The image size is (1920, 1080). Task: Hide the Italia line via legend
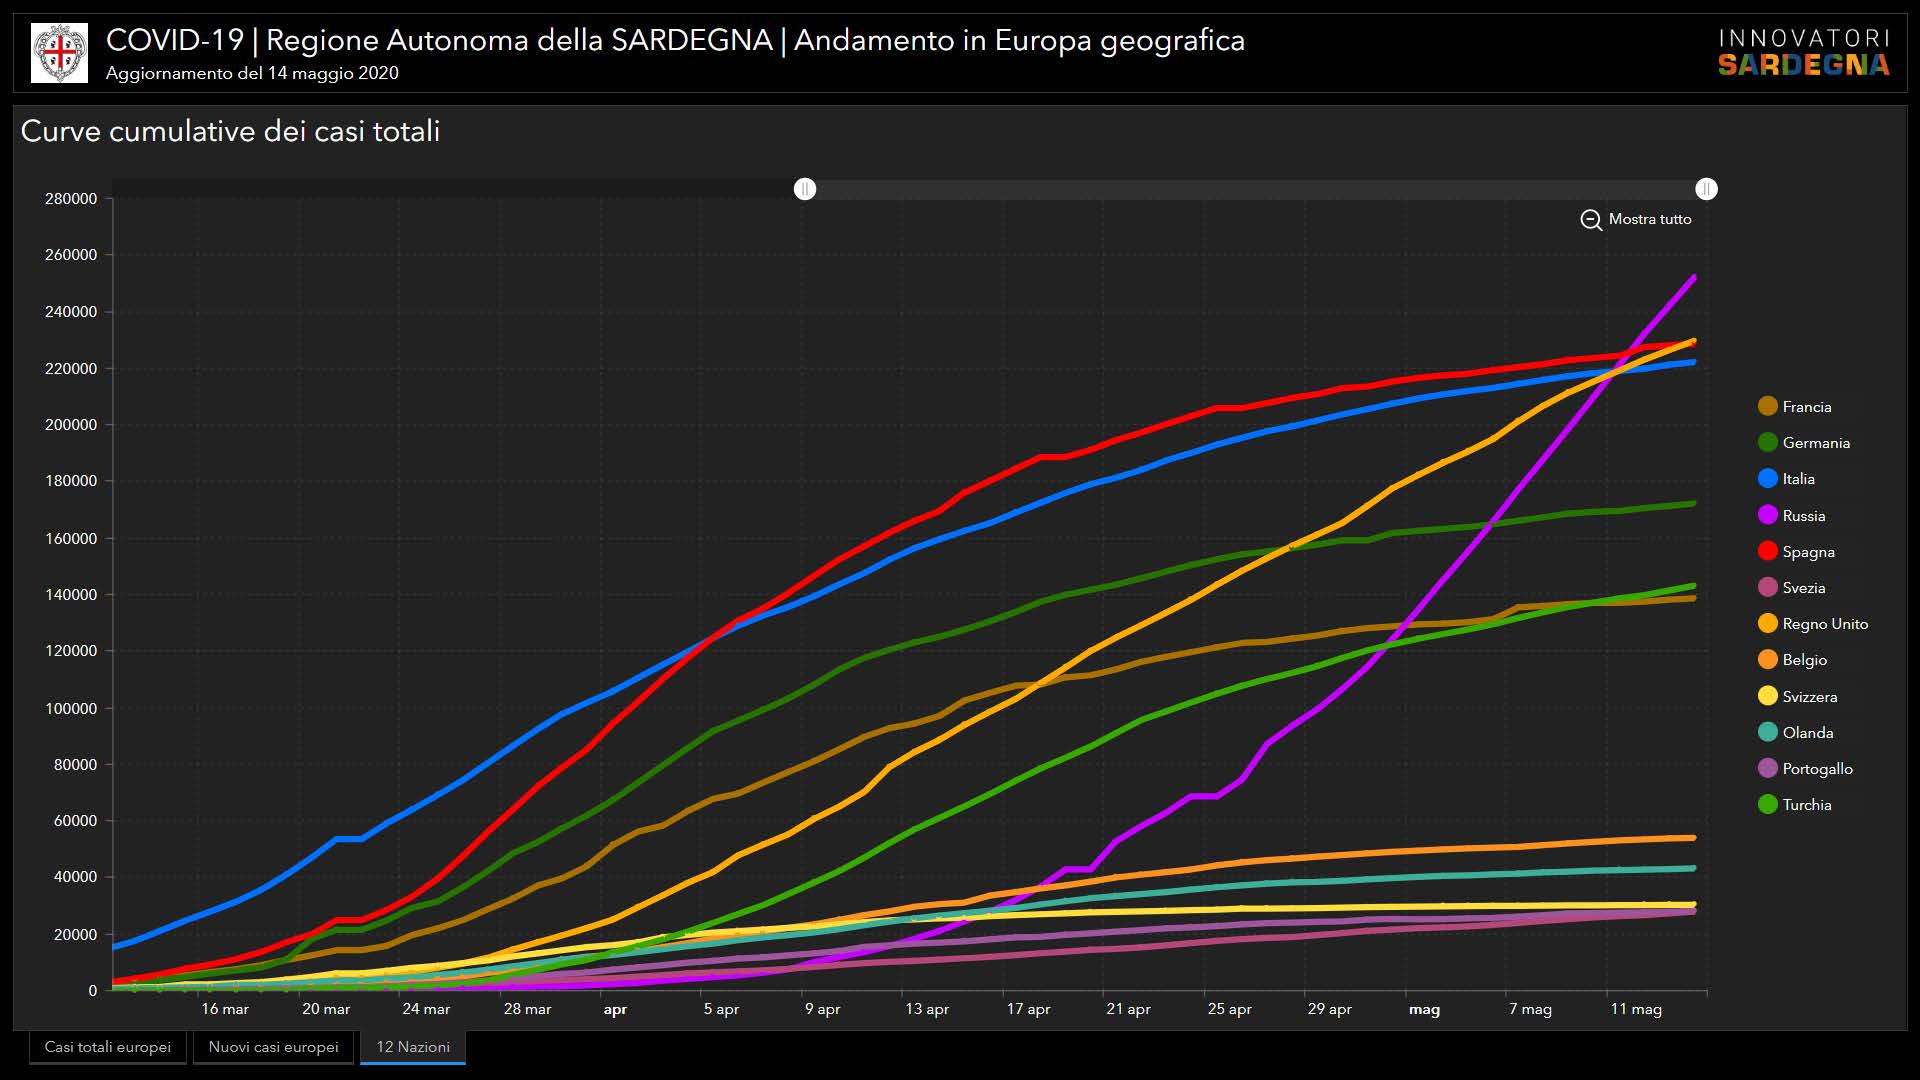1767,478
